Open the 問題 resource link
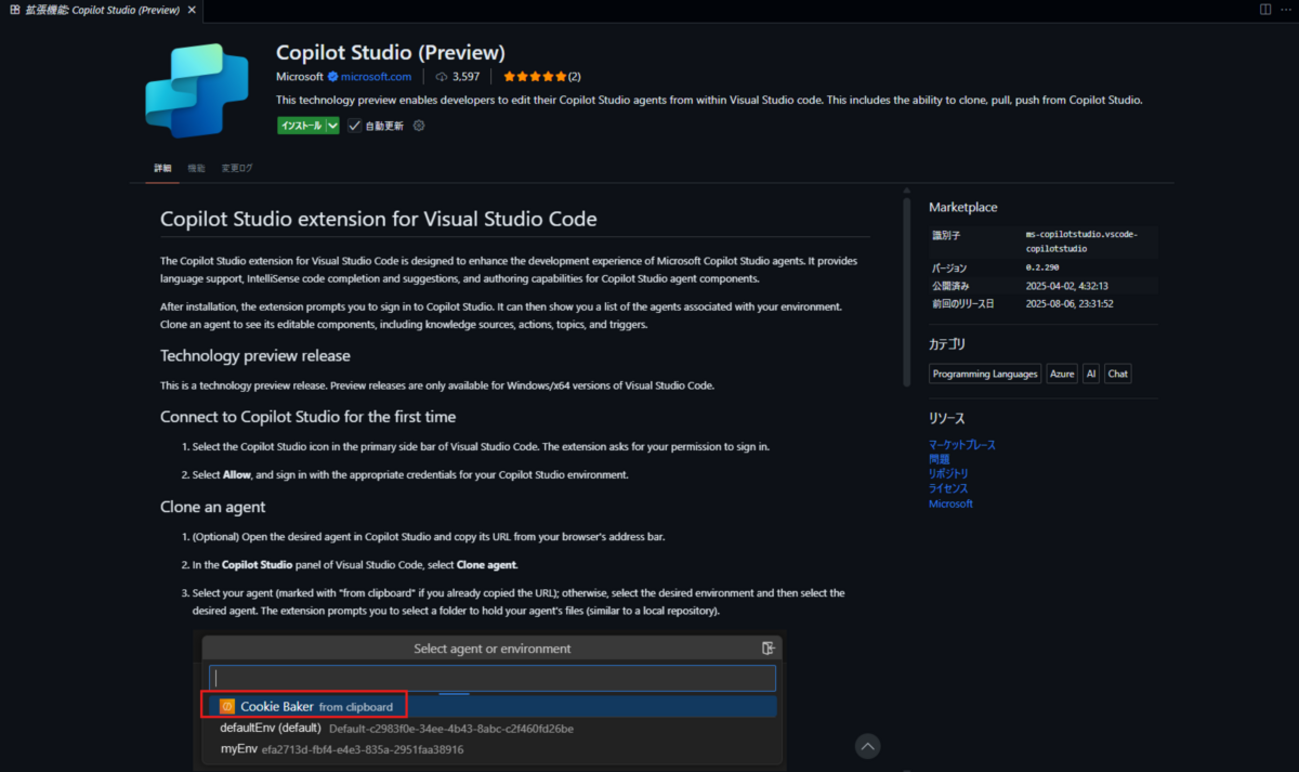 point(939,459)
